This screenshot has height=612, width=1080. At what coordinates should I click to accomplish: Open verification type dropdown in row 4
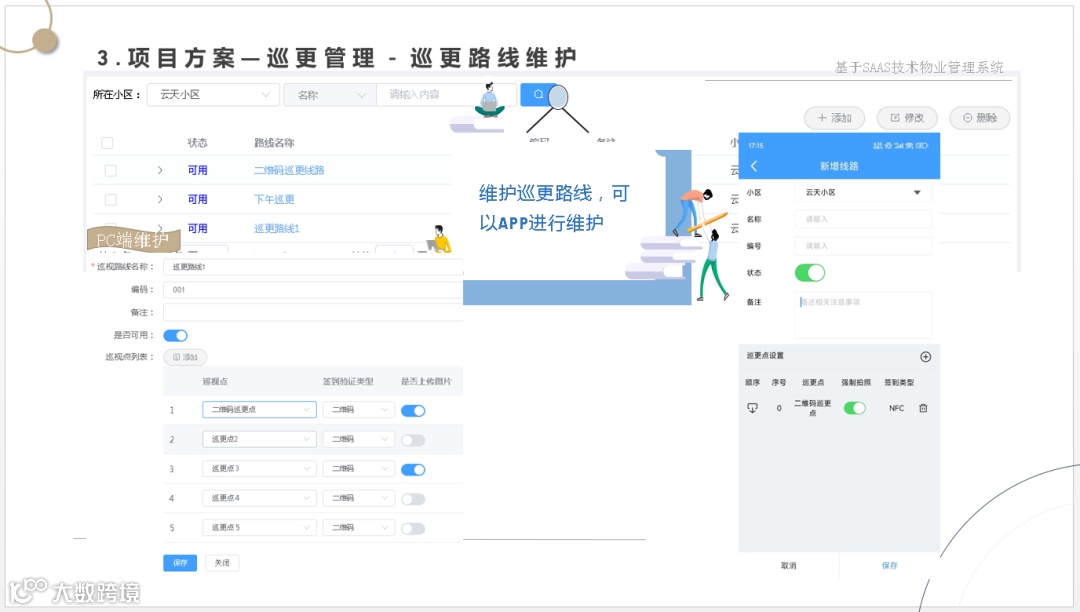tap(359, 498)
